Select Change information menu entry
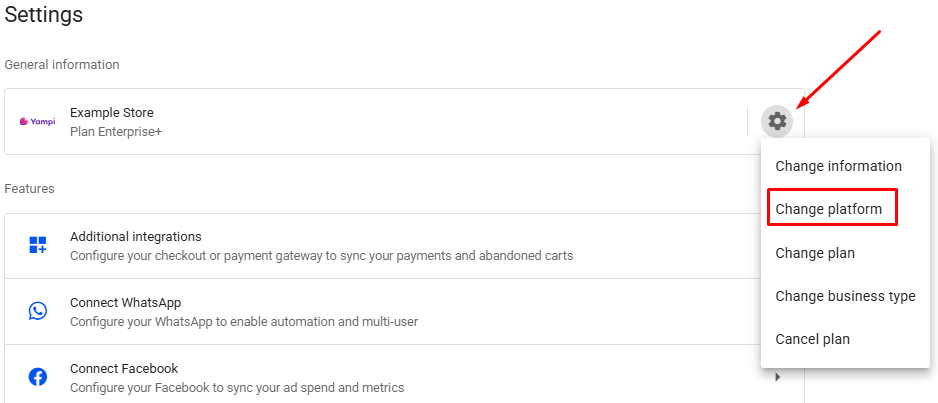The width and height of the screenshot is (938, 403). pos(838,166)
